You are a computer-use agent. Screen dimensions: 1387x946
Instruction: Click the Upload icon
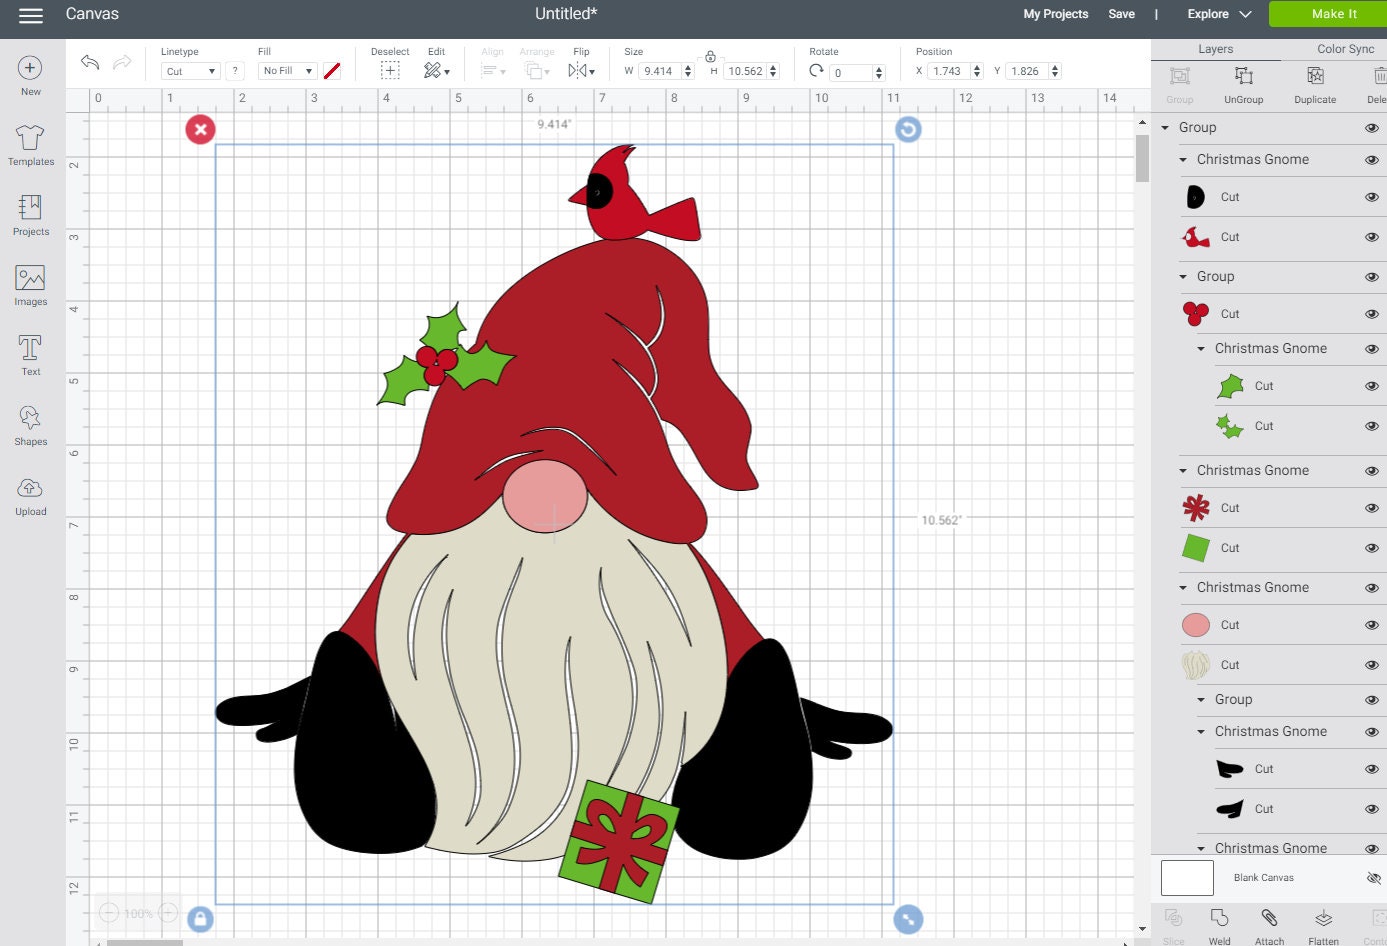[30, 487]
